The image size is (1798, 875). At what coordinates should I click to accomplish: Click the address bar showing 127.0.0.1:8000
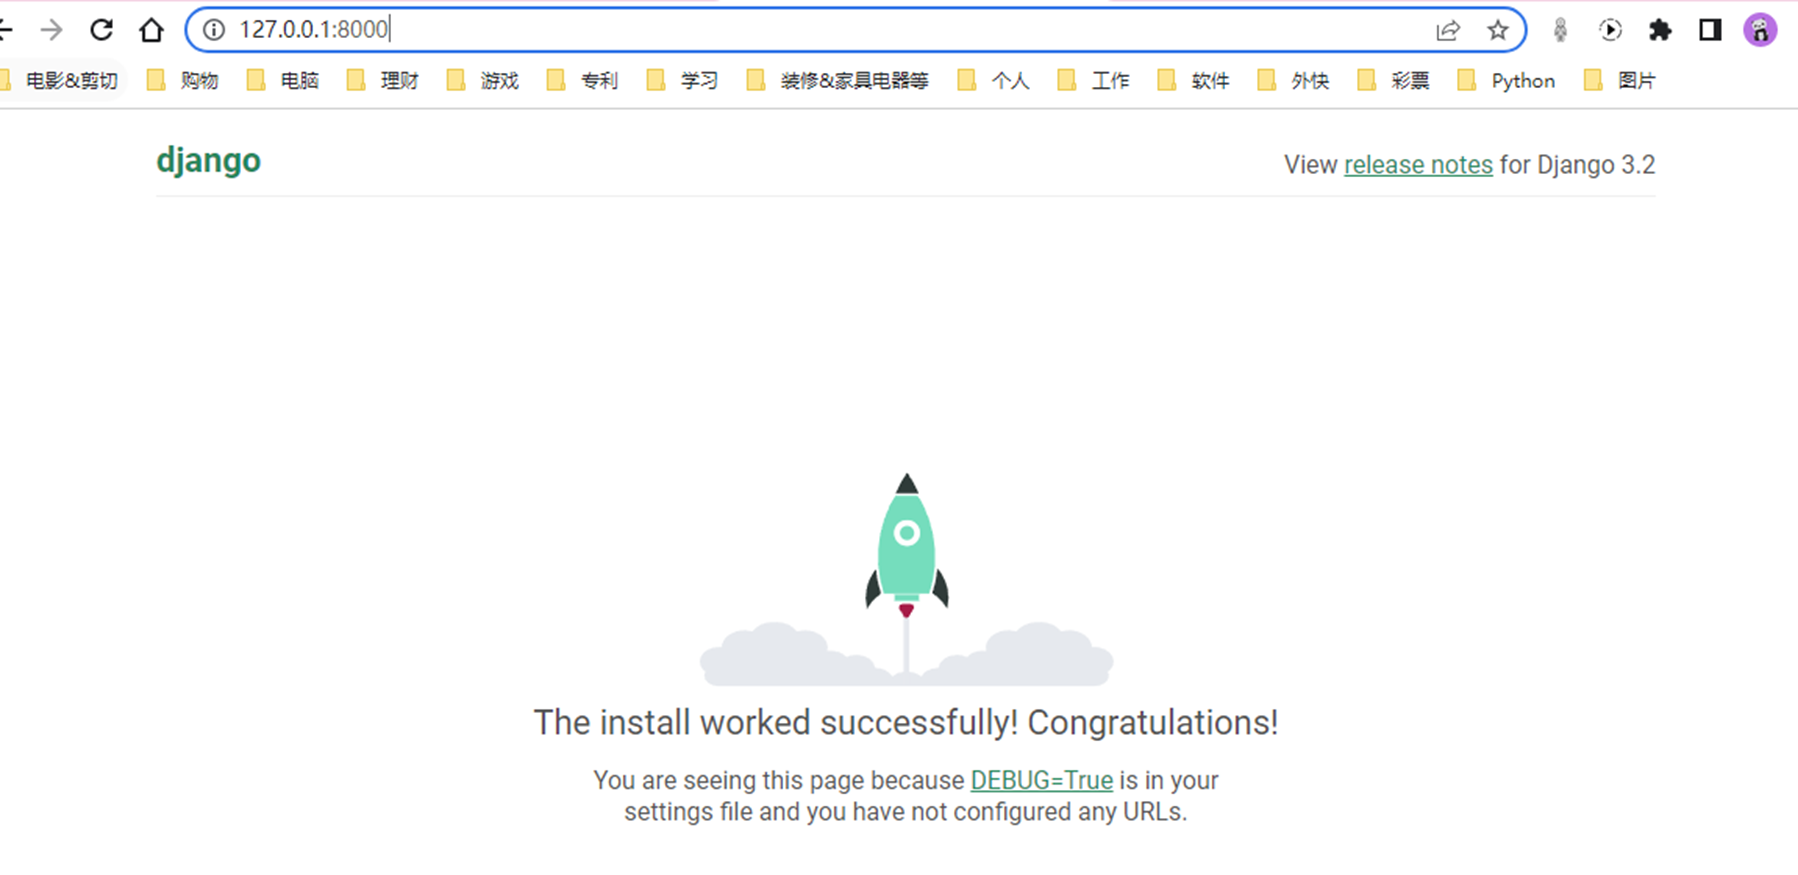click(x=855, y=30)
